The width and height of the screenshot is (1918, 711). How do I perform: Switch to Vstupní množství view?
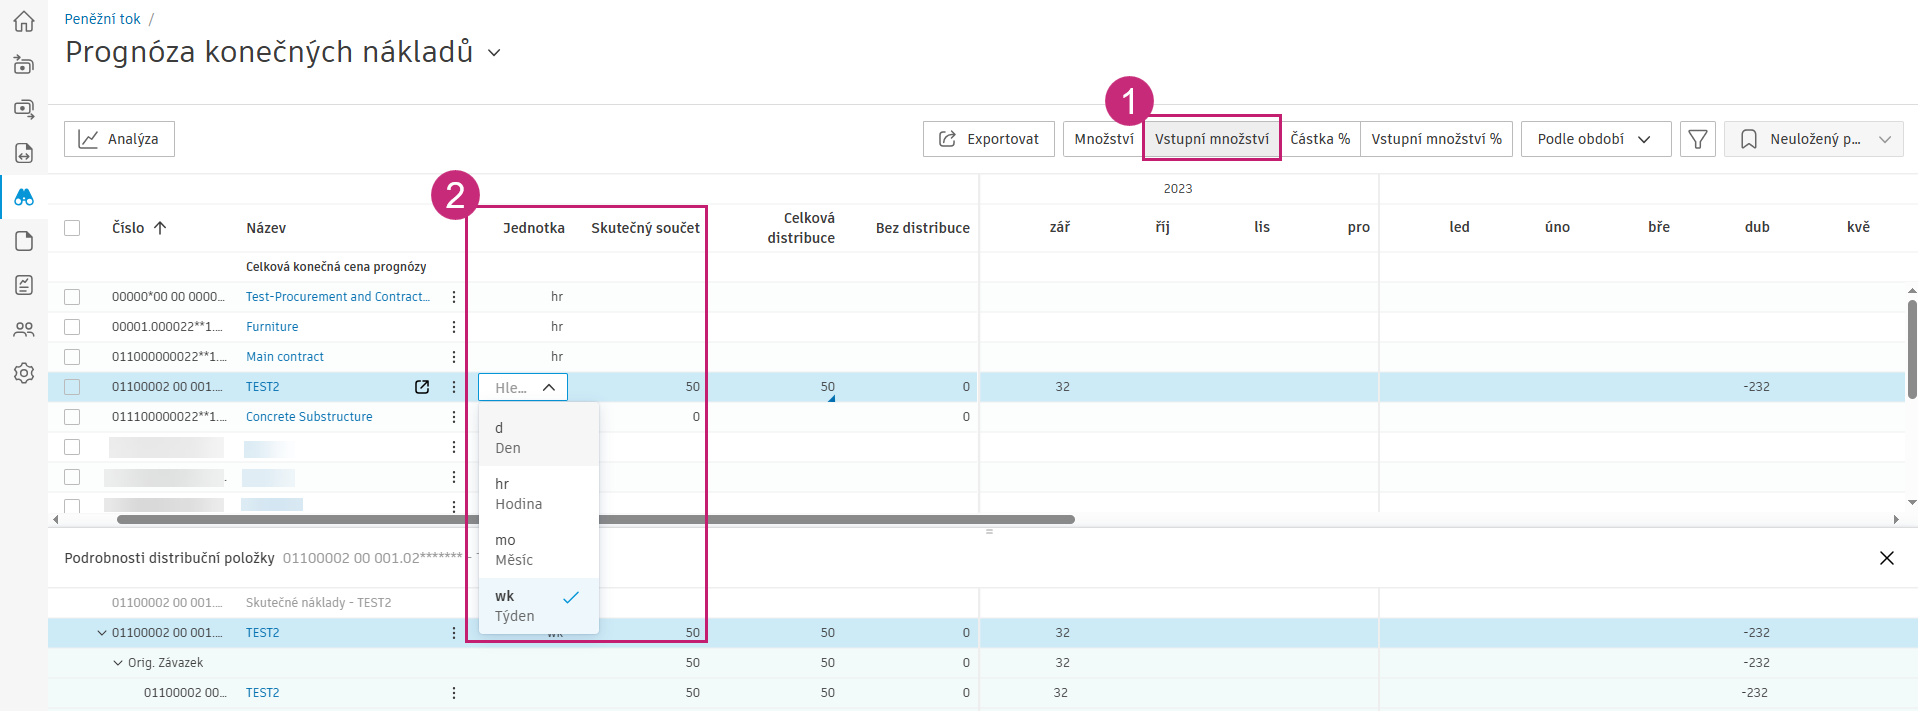coord(1212,139)
